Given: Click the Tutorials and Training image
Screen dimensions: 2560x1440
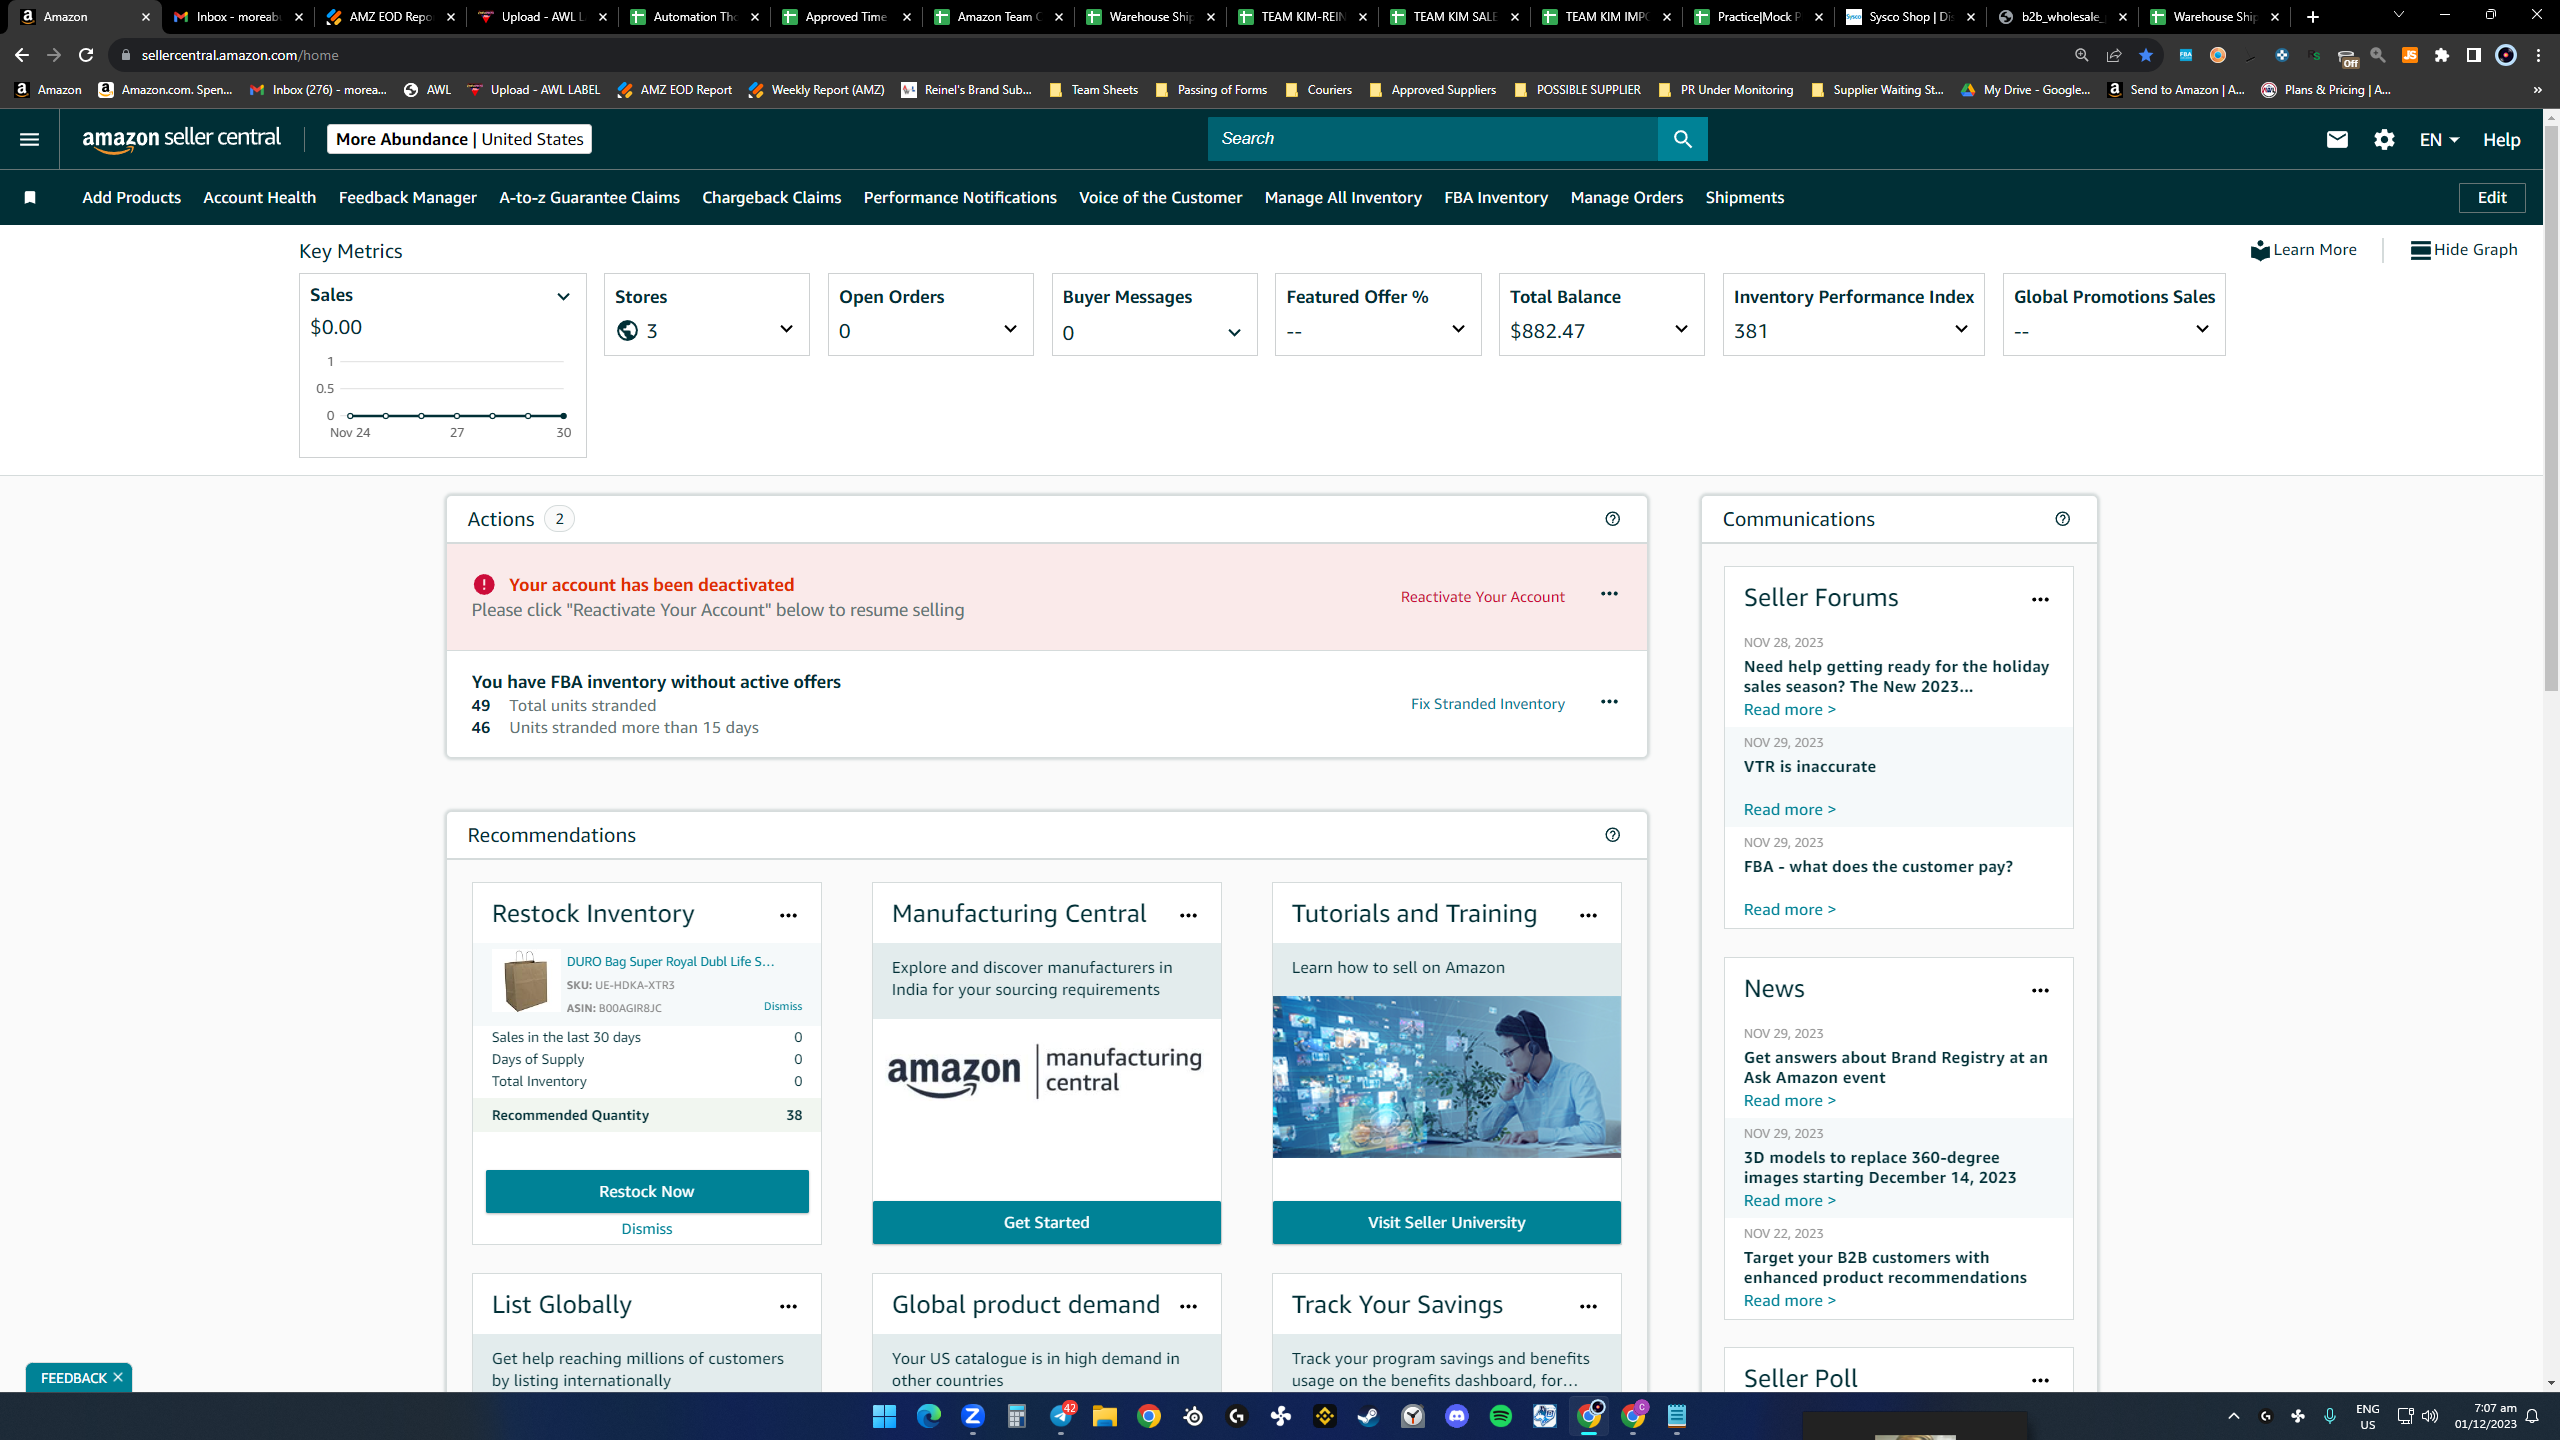Looking at the screenshot, I should [x=1446, y=1077].
